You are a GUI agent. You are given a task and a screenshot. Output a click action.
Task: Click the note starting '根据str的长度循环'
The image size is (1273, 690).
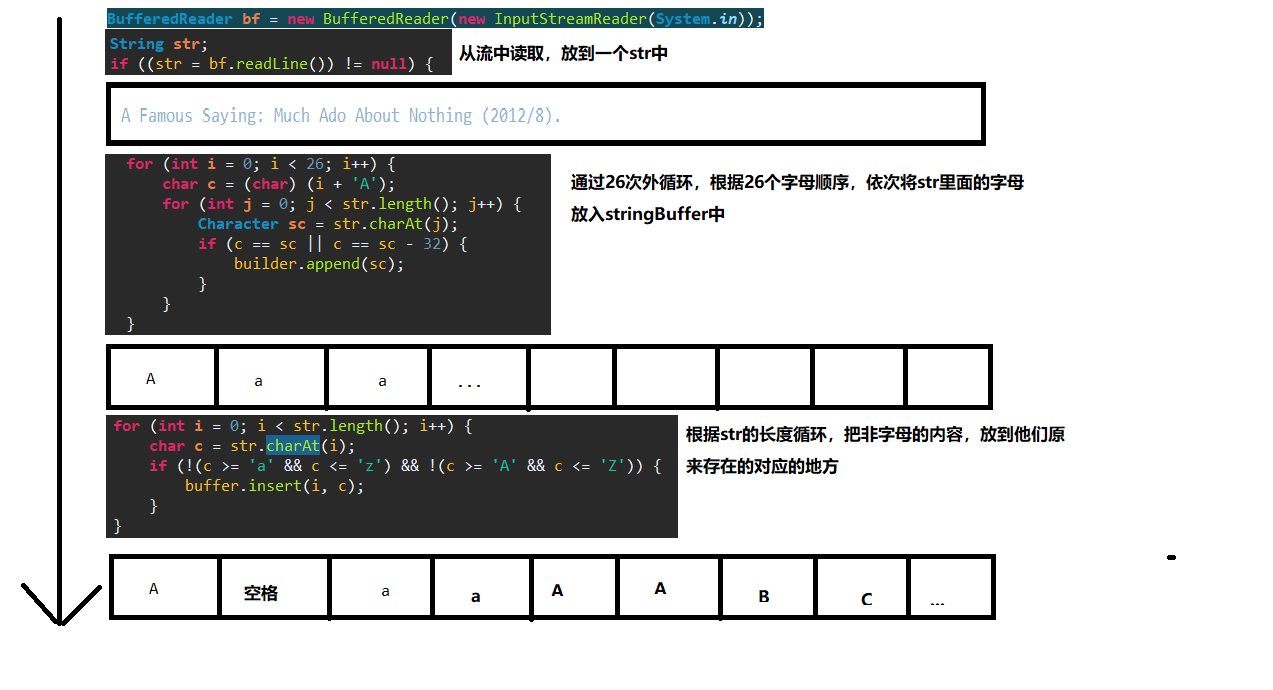(875, 435)
